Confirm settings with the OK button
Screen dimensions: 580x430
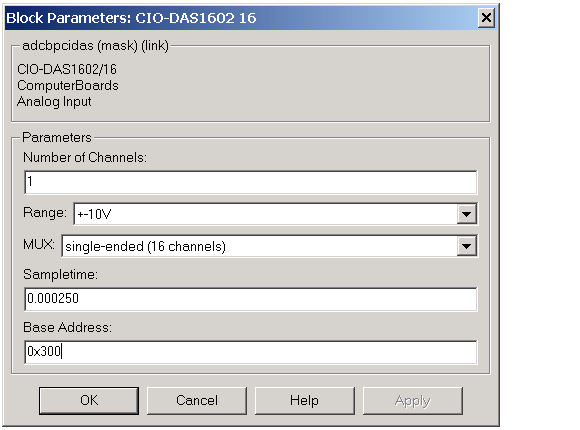click(x=89, y=400)
